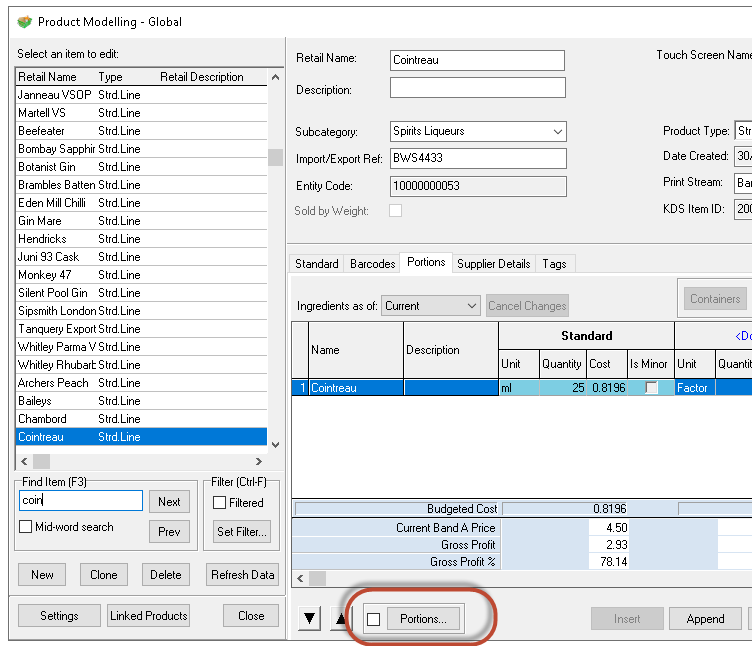This screenshot has height=646, width=752.
Task: Click the Cancel Changes button
Action: pyautogui.click(x=527, y=306)
